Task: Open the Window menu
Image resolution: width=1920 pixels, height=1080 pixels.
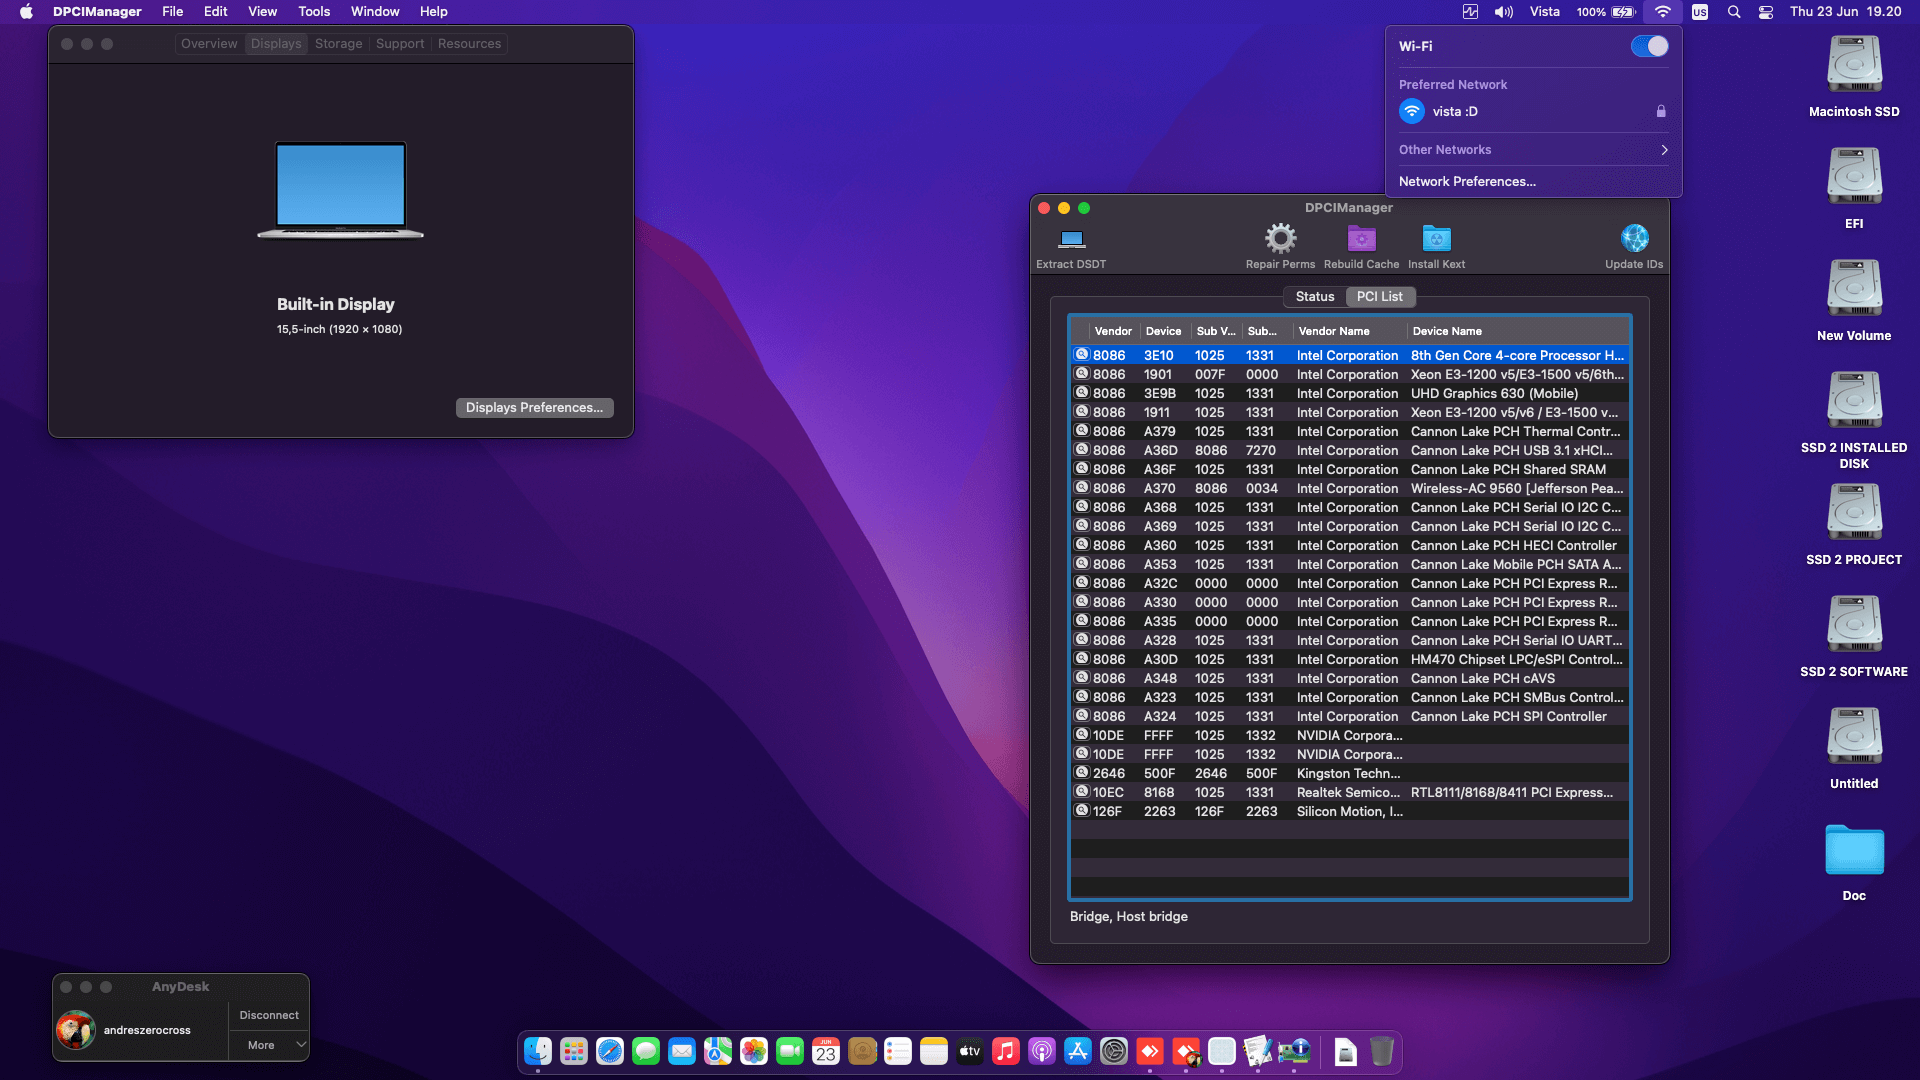Action: click(x=375, y=12)
